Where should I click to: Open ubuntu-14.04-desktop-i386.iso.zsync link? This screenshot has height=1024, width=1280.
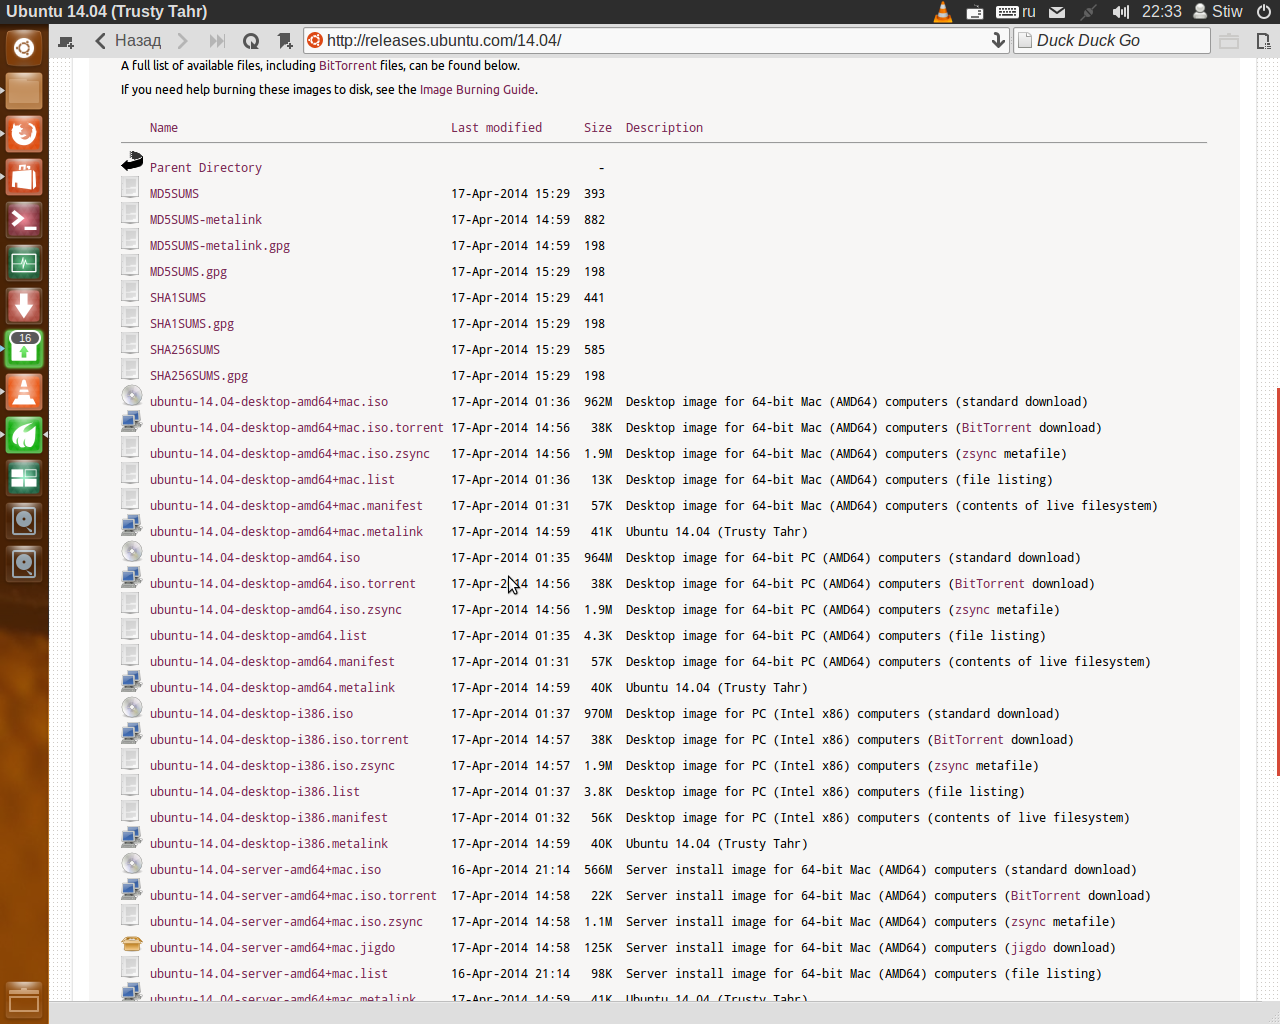pyautogui.click(x=272, y=766)
